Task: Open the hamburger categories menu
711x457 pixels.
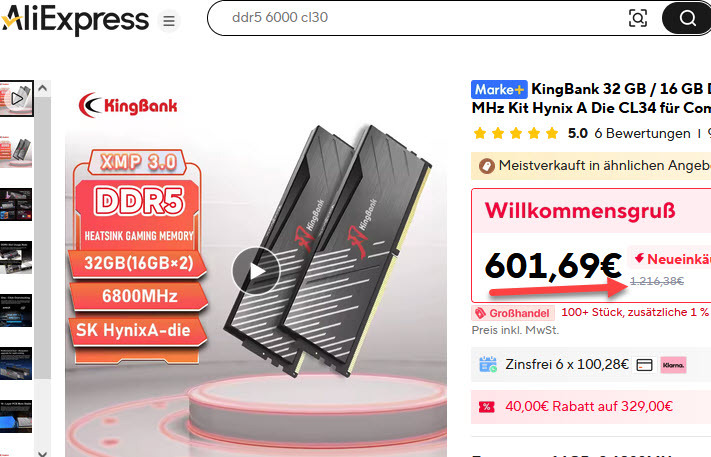Action: [x=169, y=21]
